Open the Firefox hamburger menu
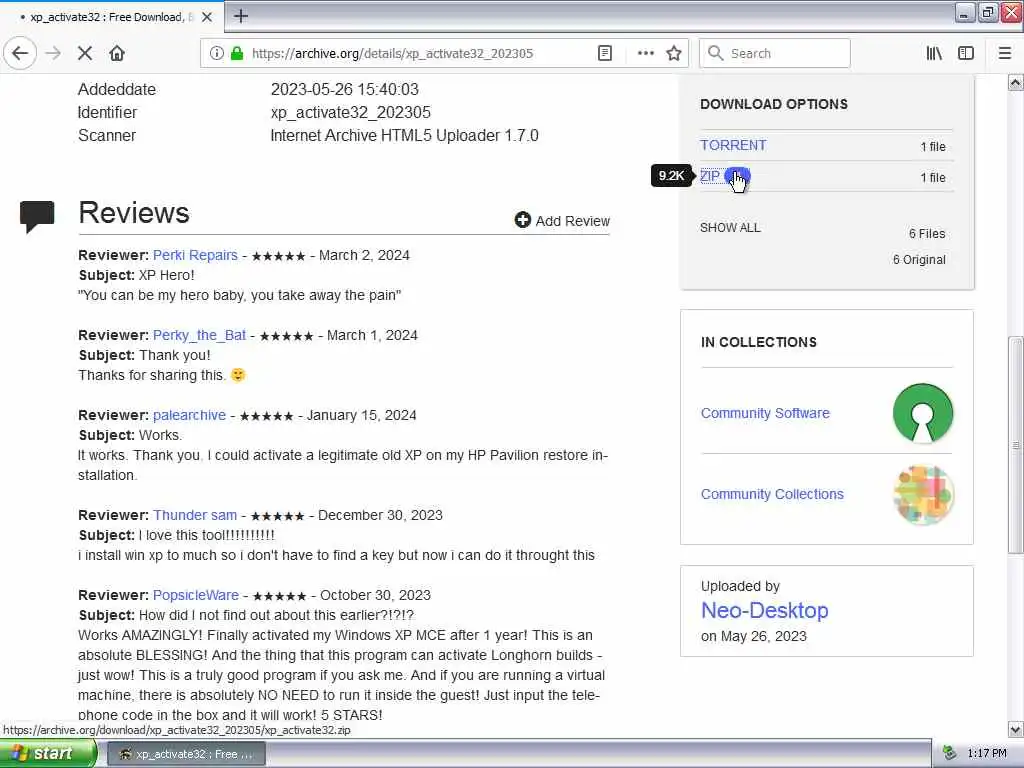Screen dimensions: 1024x768 tap(1005, 54)
